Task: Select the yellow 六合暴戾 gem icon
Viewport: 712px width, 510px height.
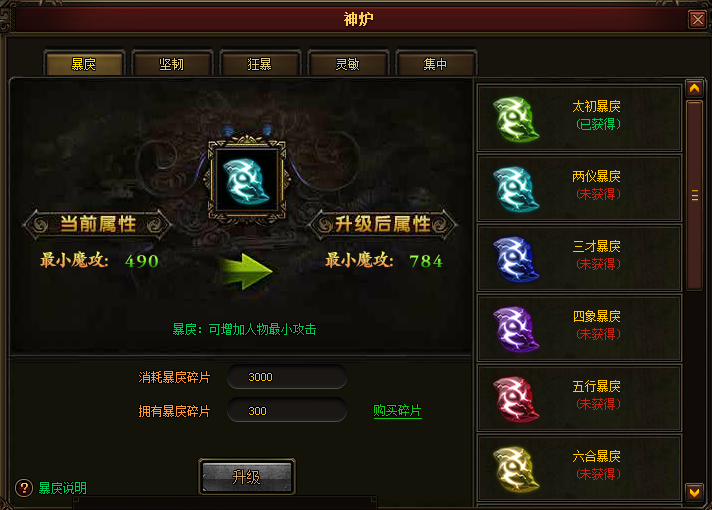Action: [x=516, y=469]
